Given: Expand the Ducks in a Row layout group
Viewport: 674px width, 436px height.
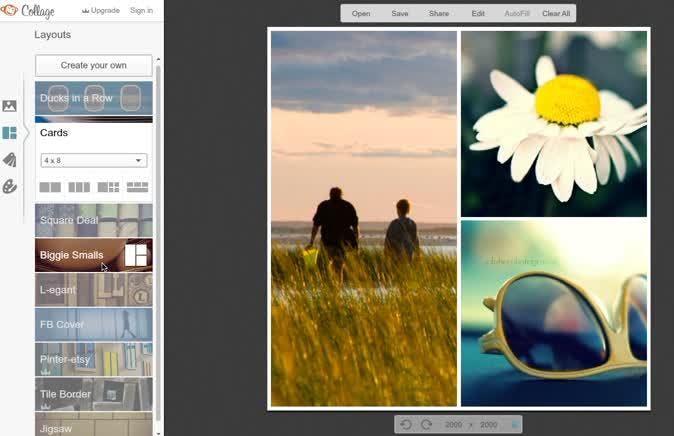Looking at the screenshot, I should pos(94,98).
